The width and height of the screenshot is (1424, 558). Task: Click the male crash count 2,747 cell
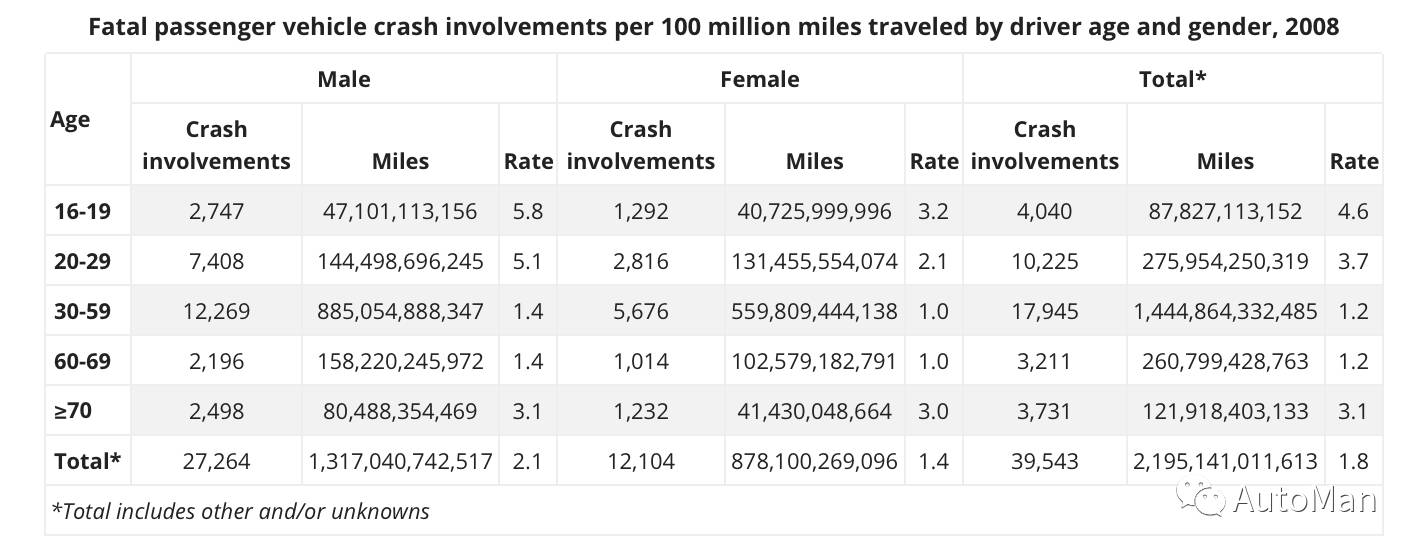pos(215,211)
